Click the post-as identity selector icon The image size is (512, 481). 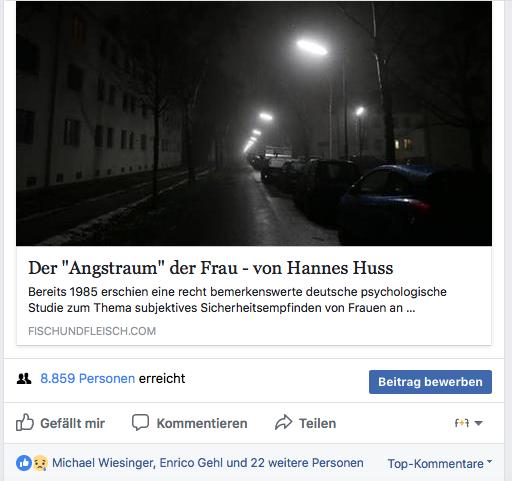tap(462, 423)
